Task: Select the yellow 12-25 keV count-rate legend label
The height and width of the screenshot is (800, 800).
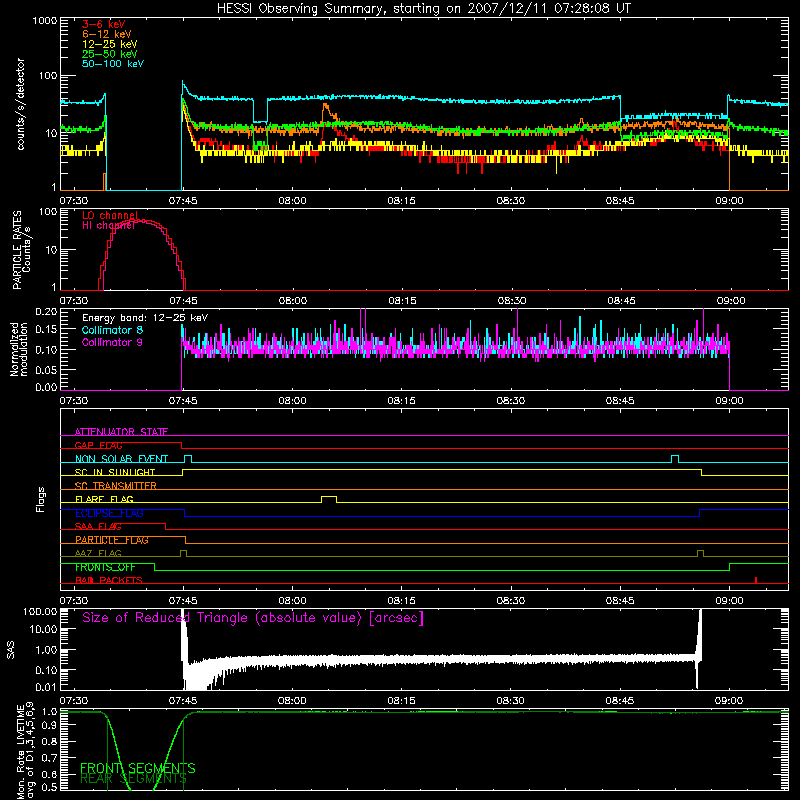Action: (x=110, y=44)
